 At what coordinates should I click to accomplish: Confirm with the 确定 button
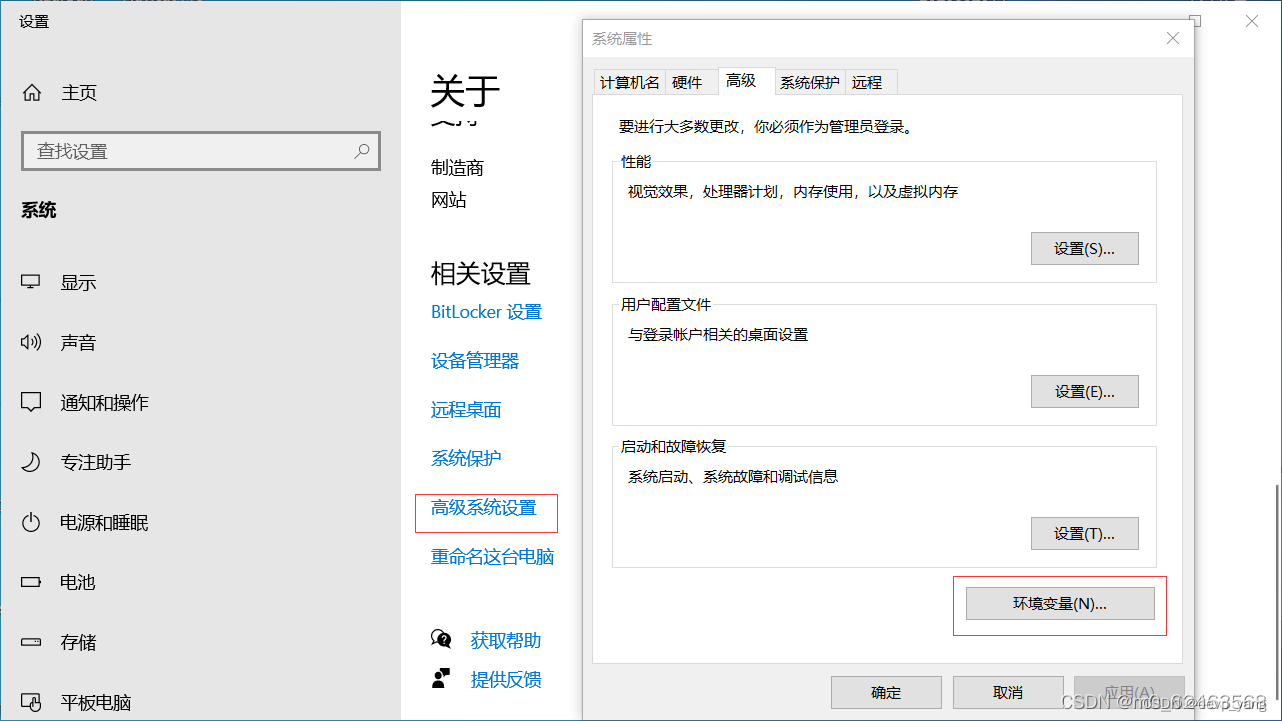click(886, 692)
